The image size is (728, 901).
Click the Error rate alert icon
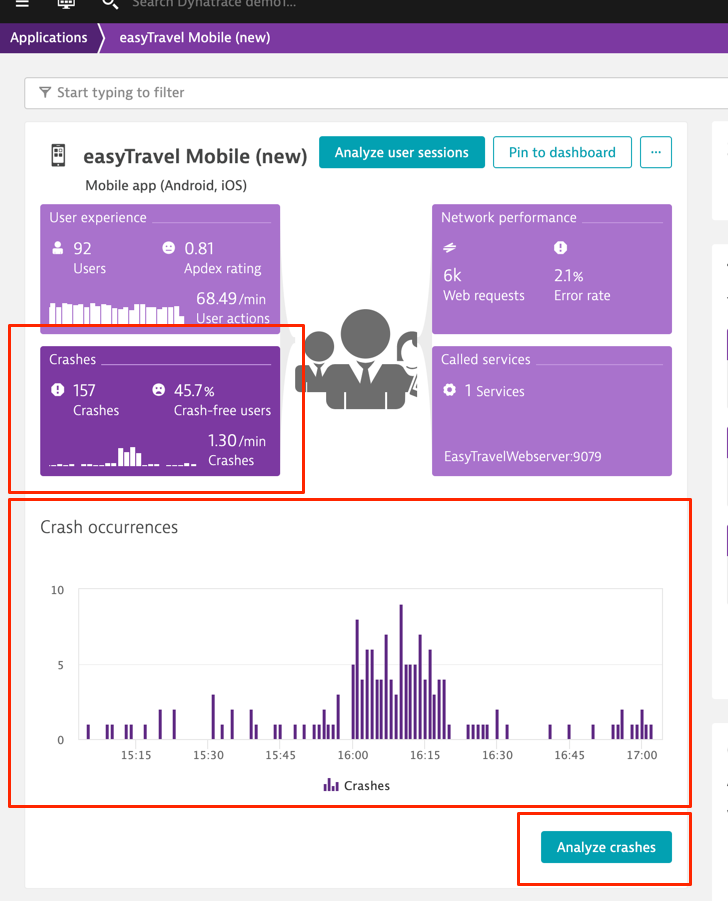point(560,248)
